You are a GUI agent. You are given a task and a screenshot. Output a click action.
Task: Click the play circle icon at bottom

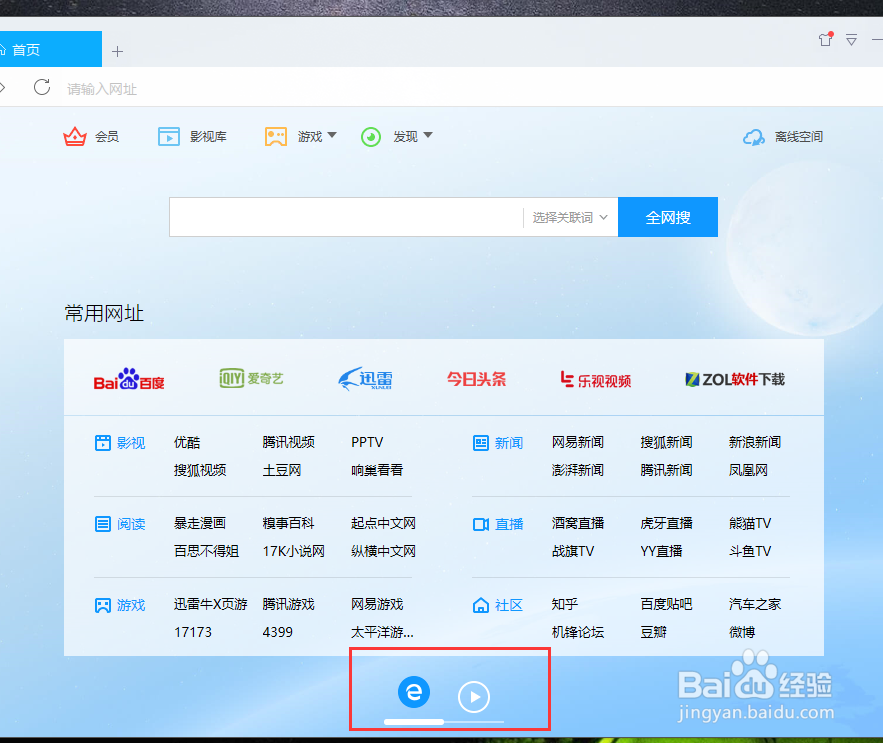point(474,697)
